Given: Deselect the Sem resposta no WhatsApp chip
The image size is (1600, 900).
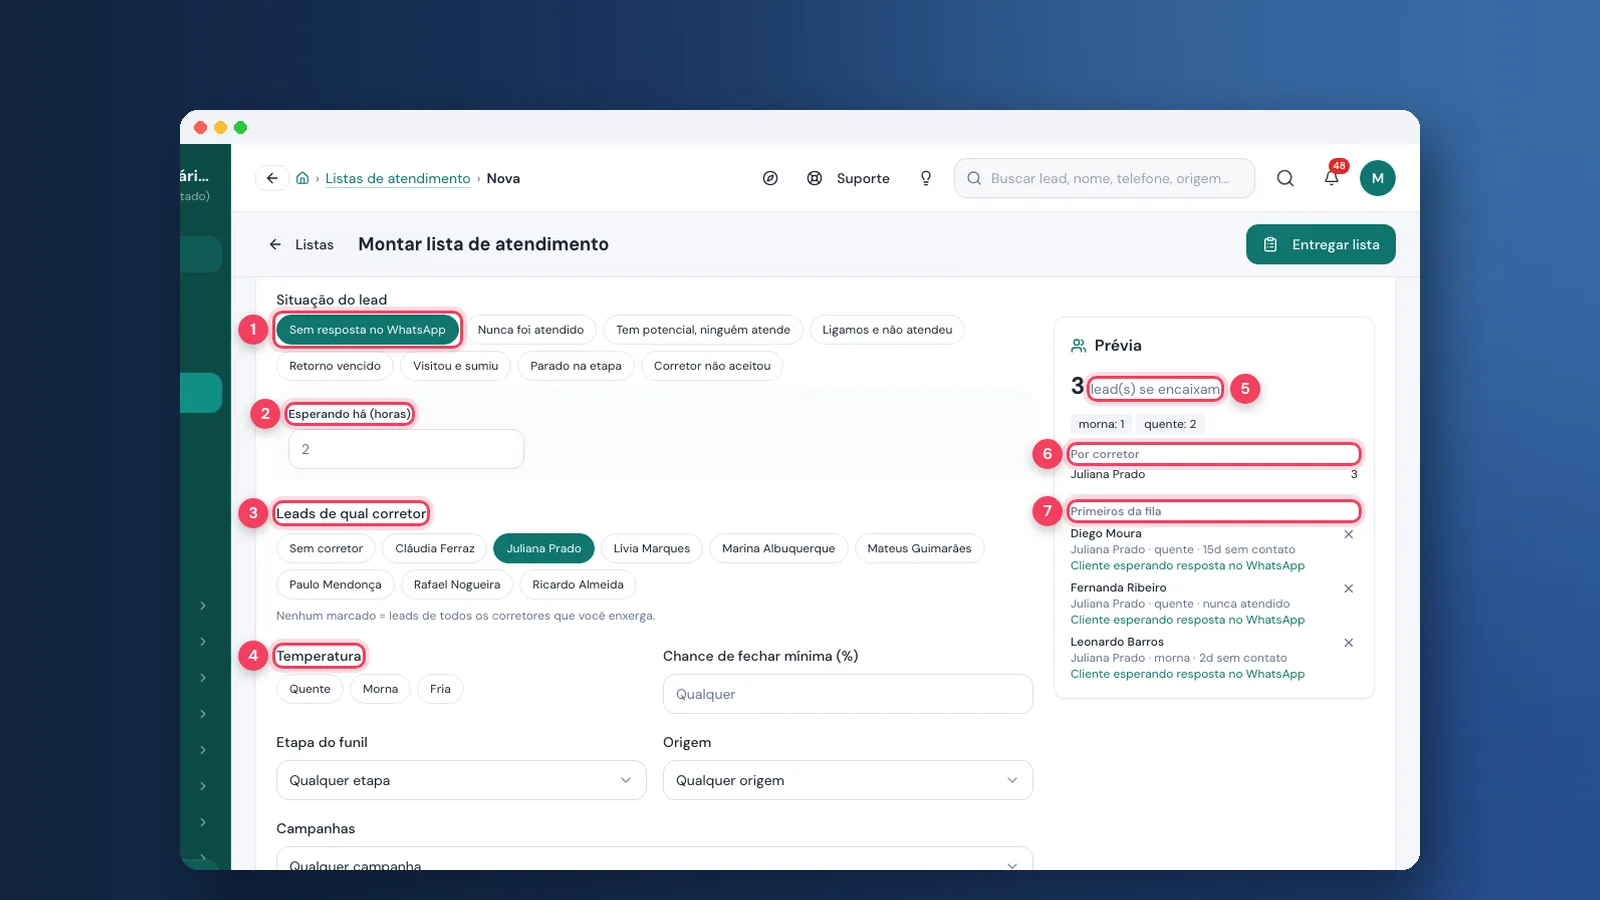Looking at the screenshot, I should pos(367,330).
